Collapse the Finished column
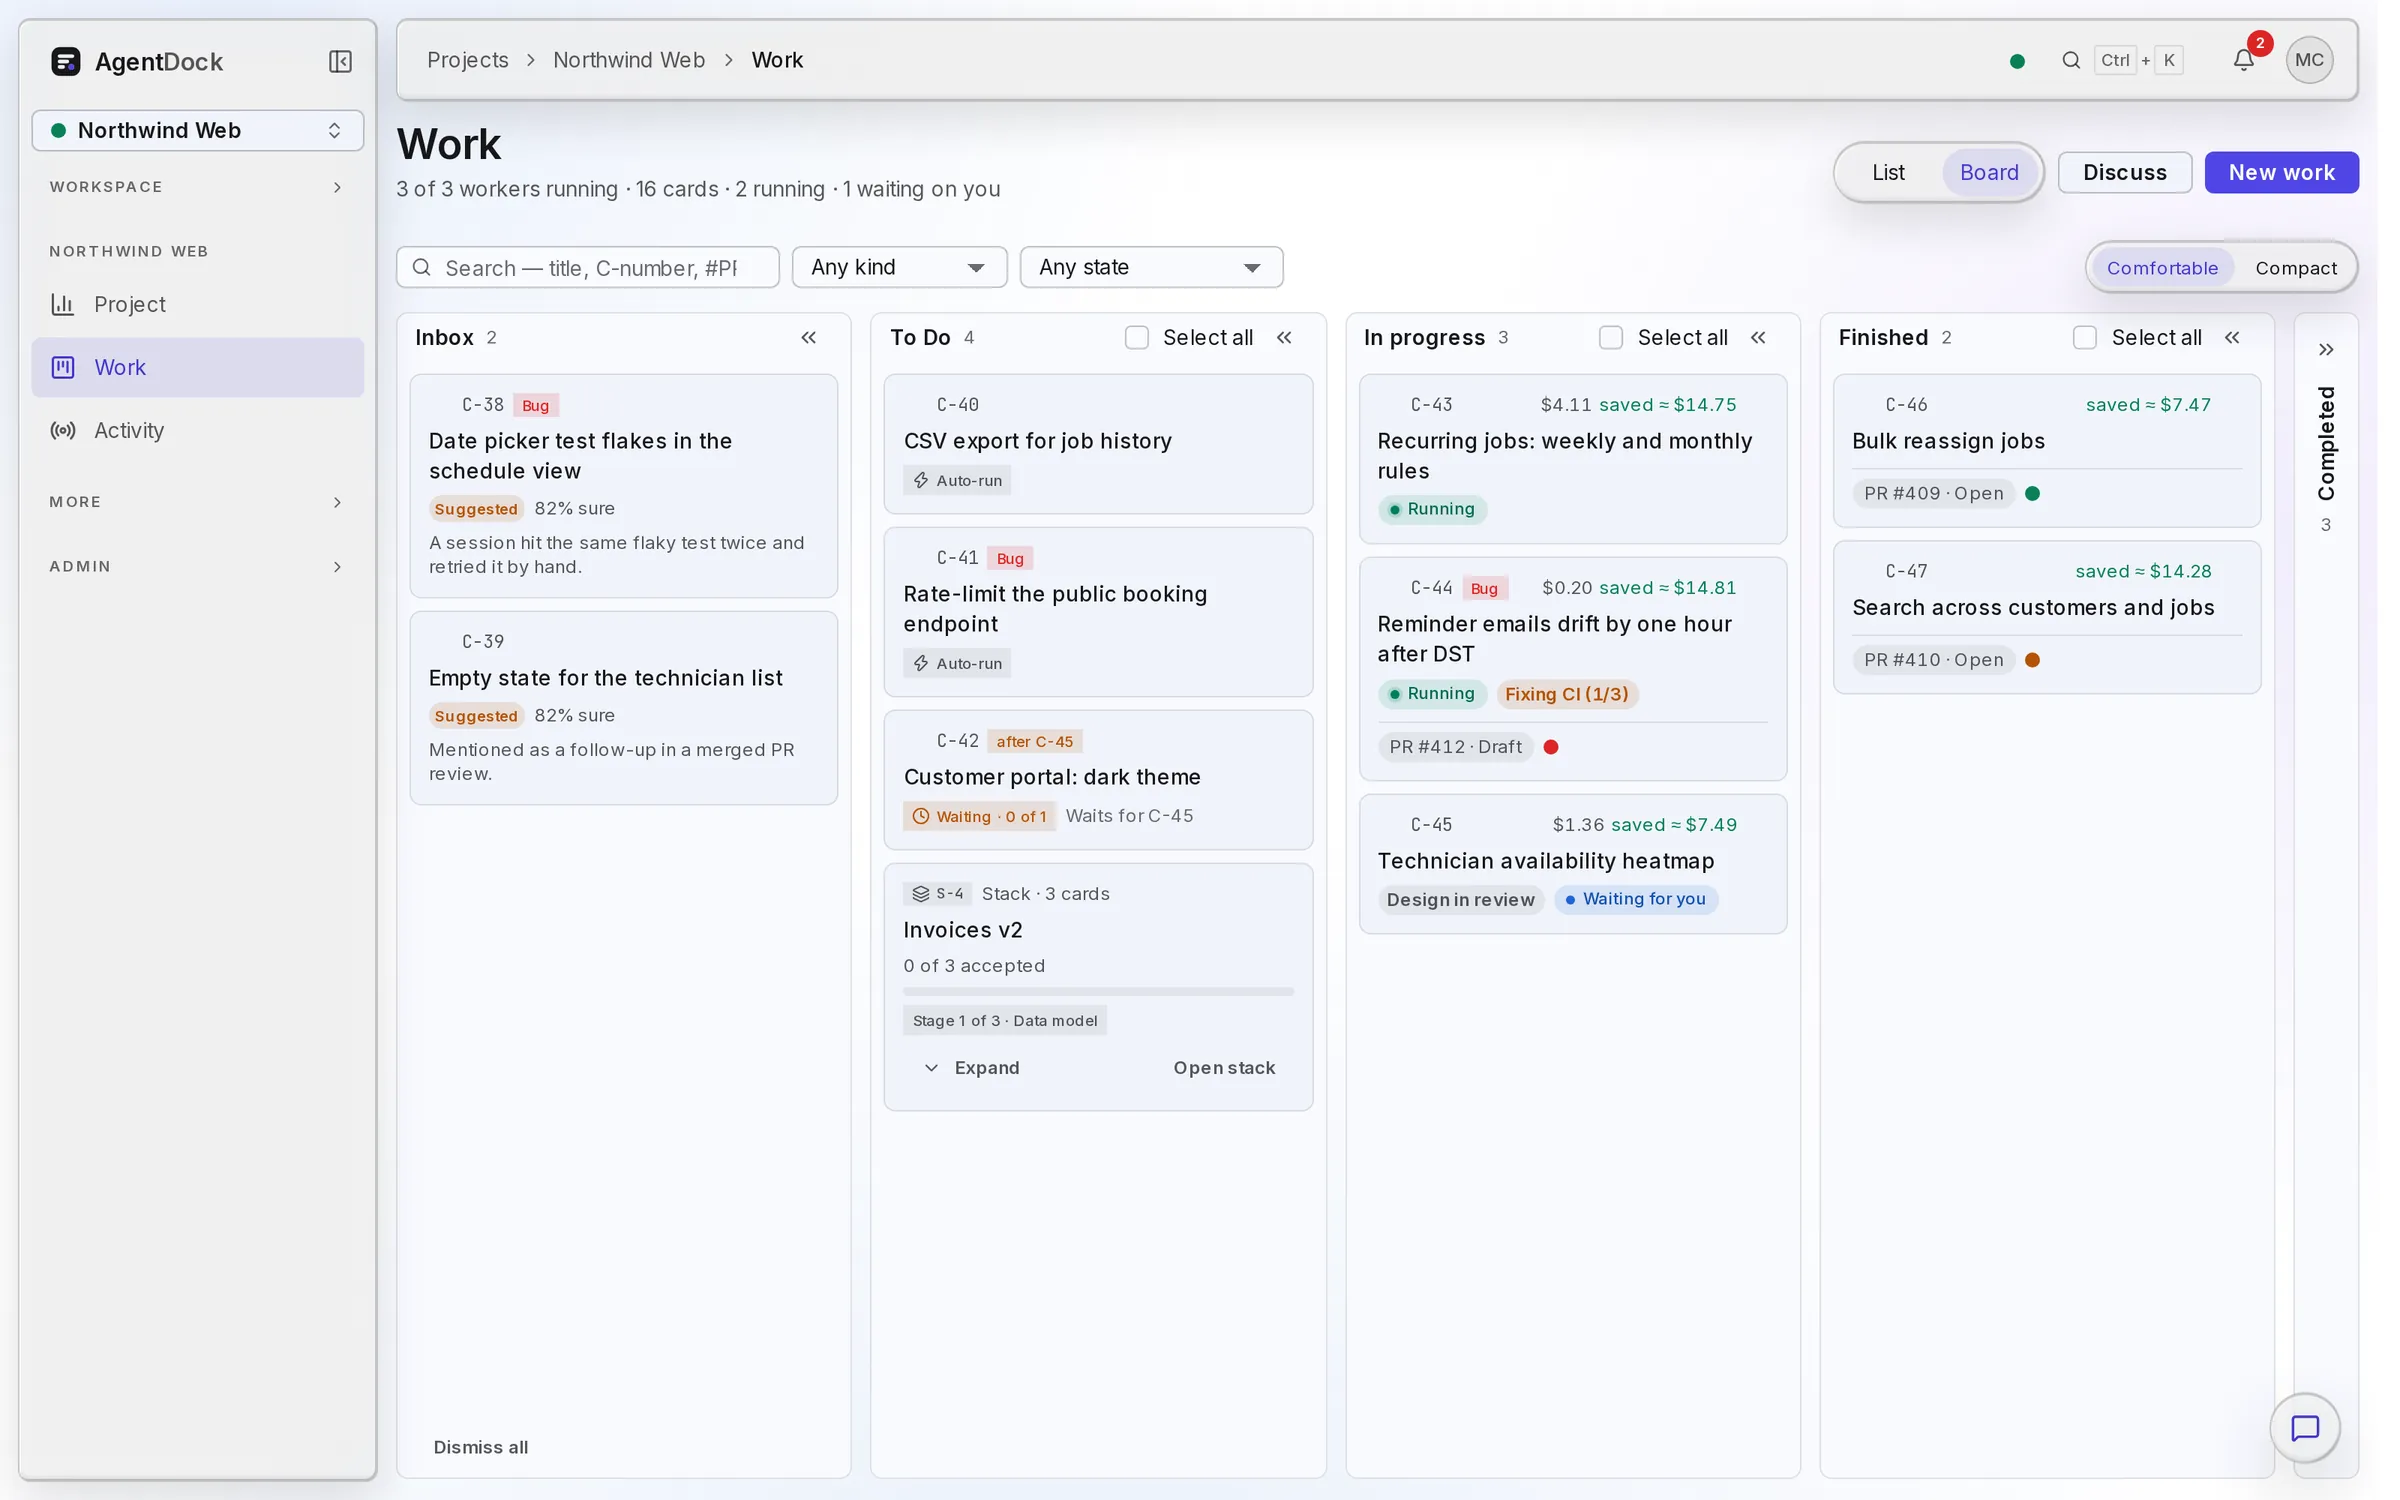2400x1500 pixels. 2232,338
